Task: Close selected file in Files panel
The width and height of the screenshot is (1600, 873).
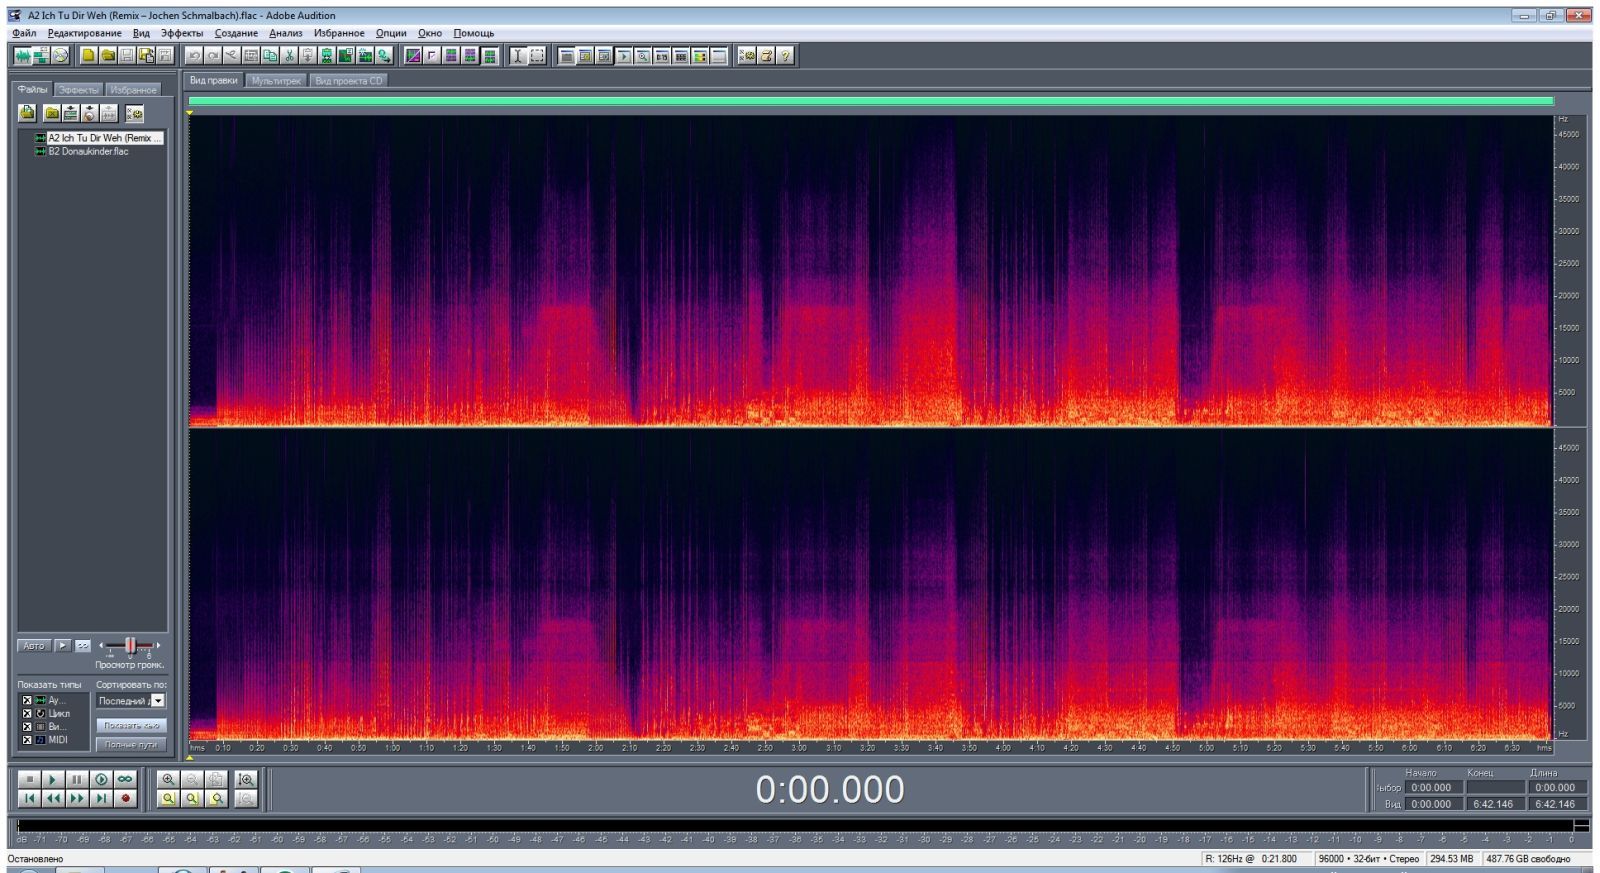Action: pyautogui.click(x=52, y=113)
